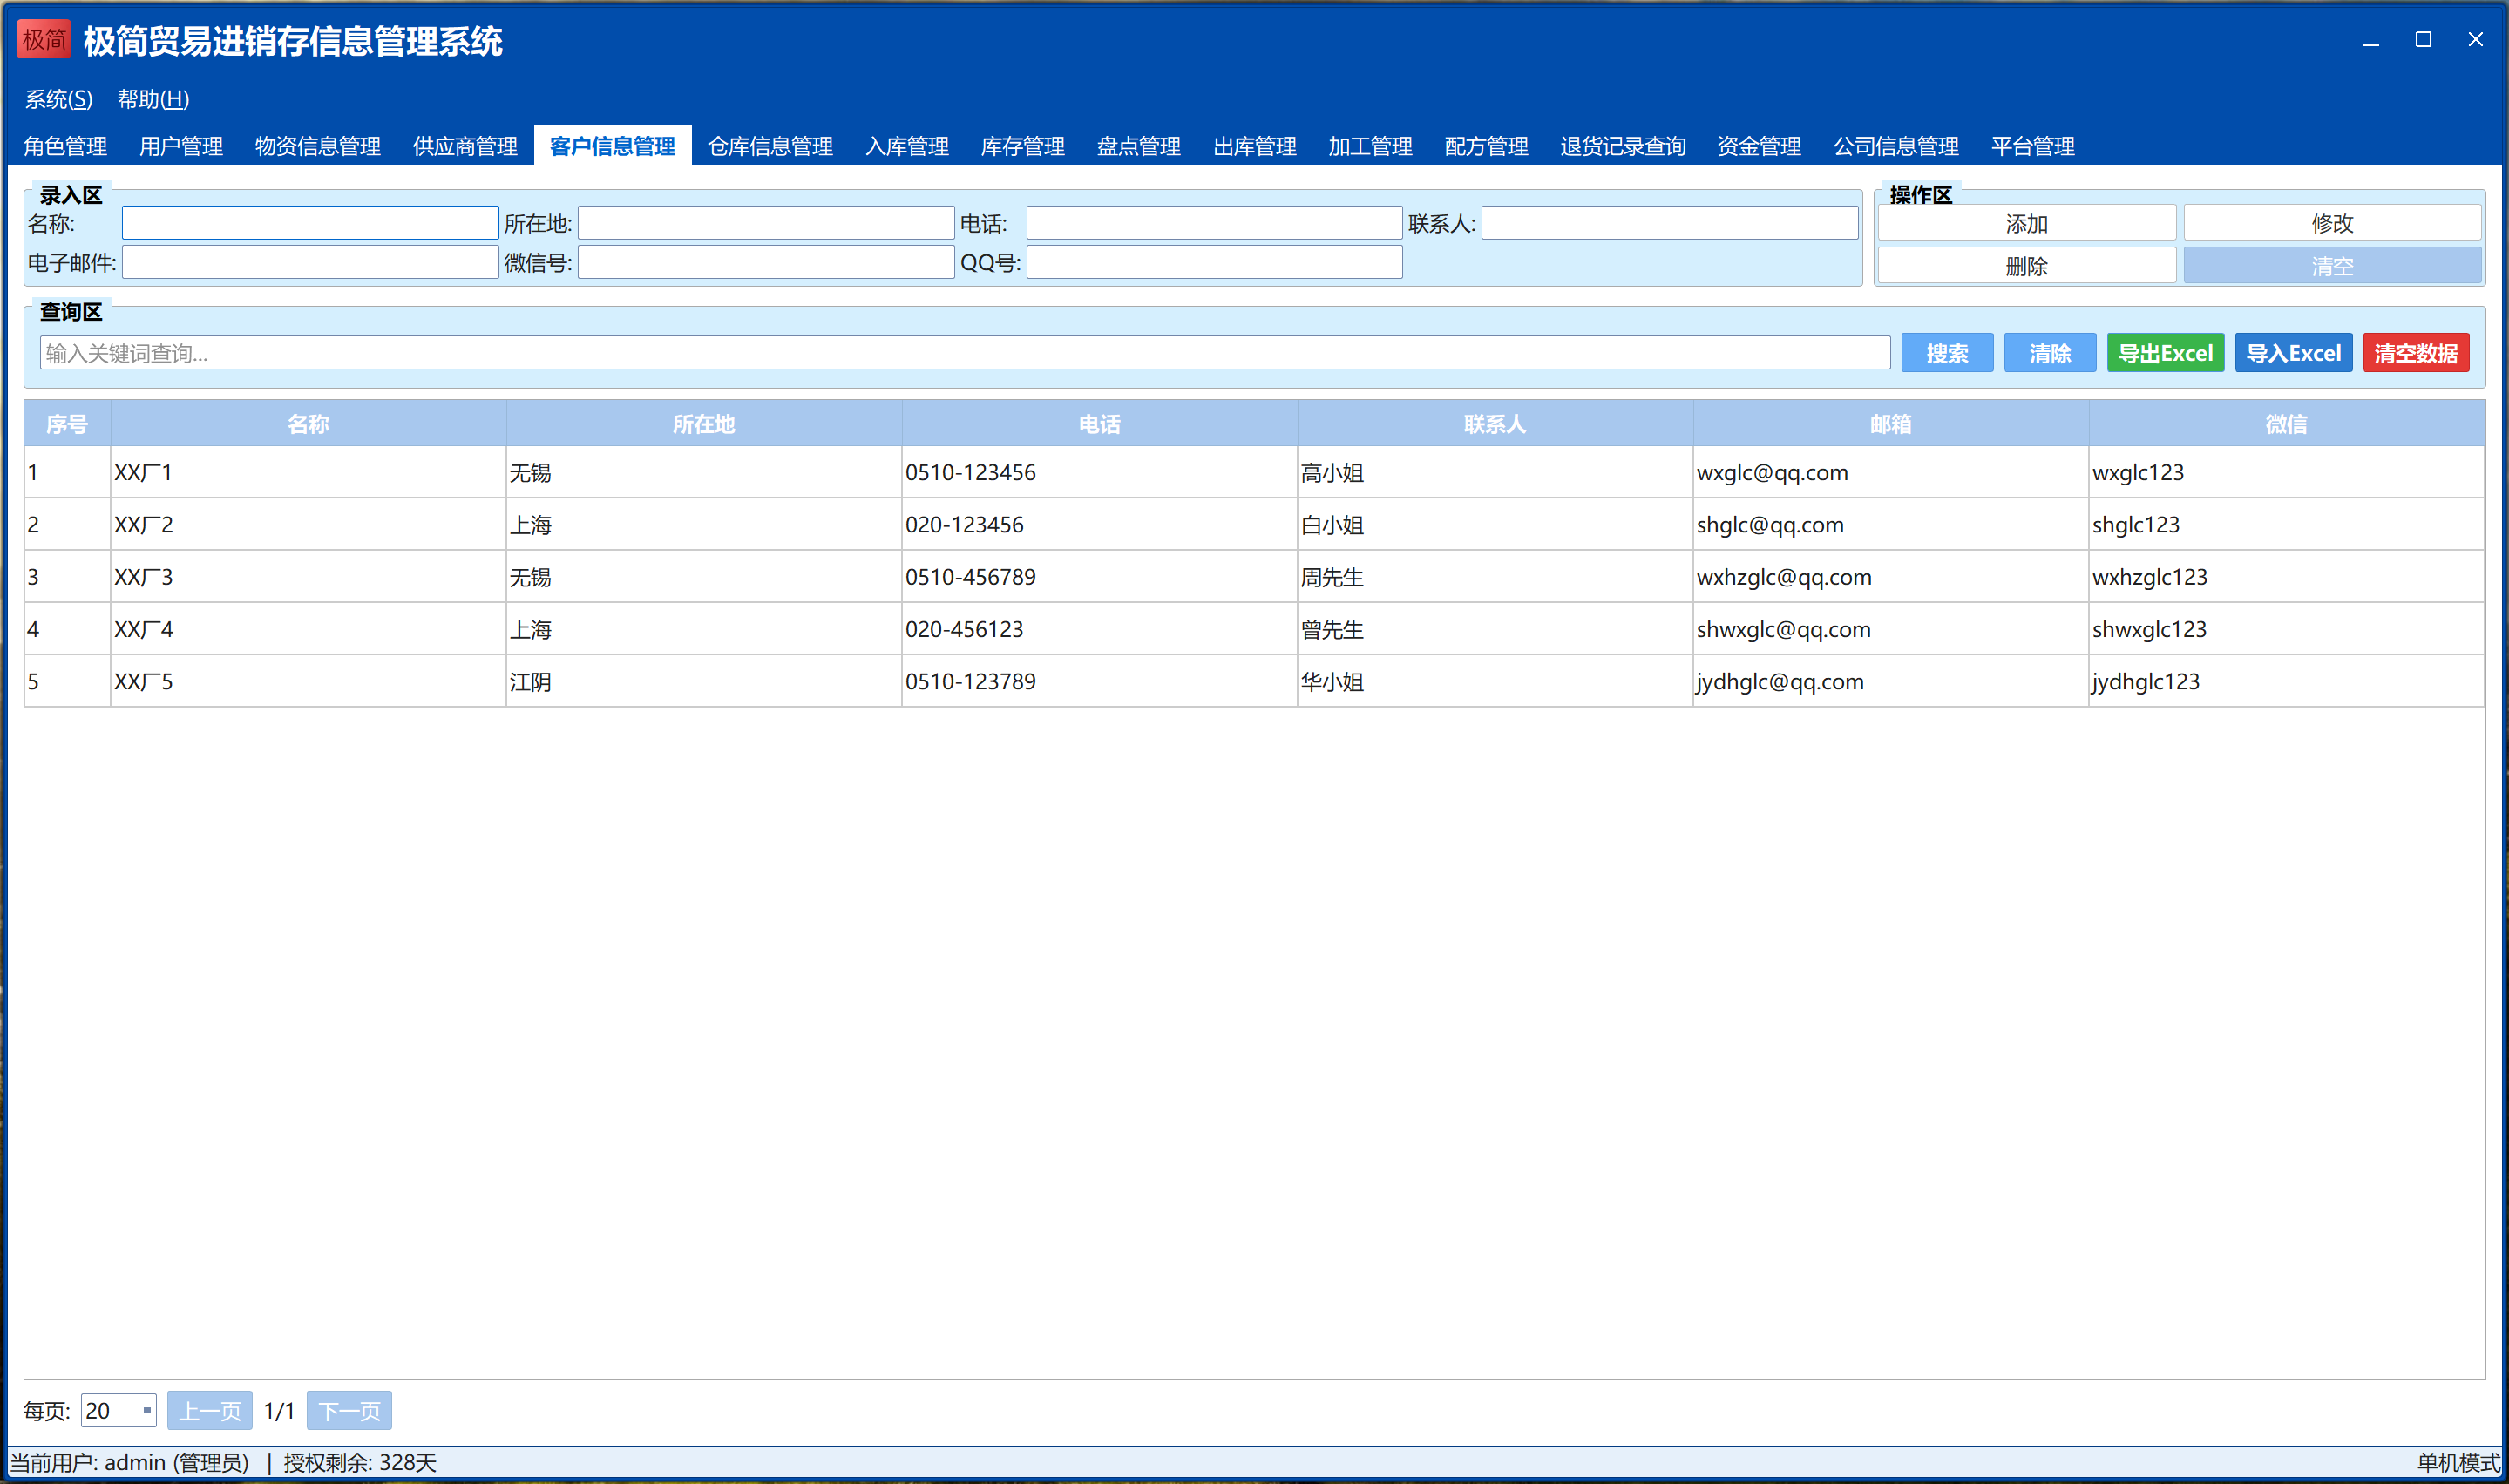The image size is (2509, 1484).
Task: Sort by the 邮箱 column header
Action: point(1890,424)
